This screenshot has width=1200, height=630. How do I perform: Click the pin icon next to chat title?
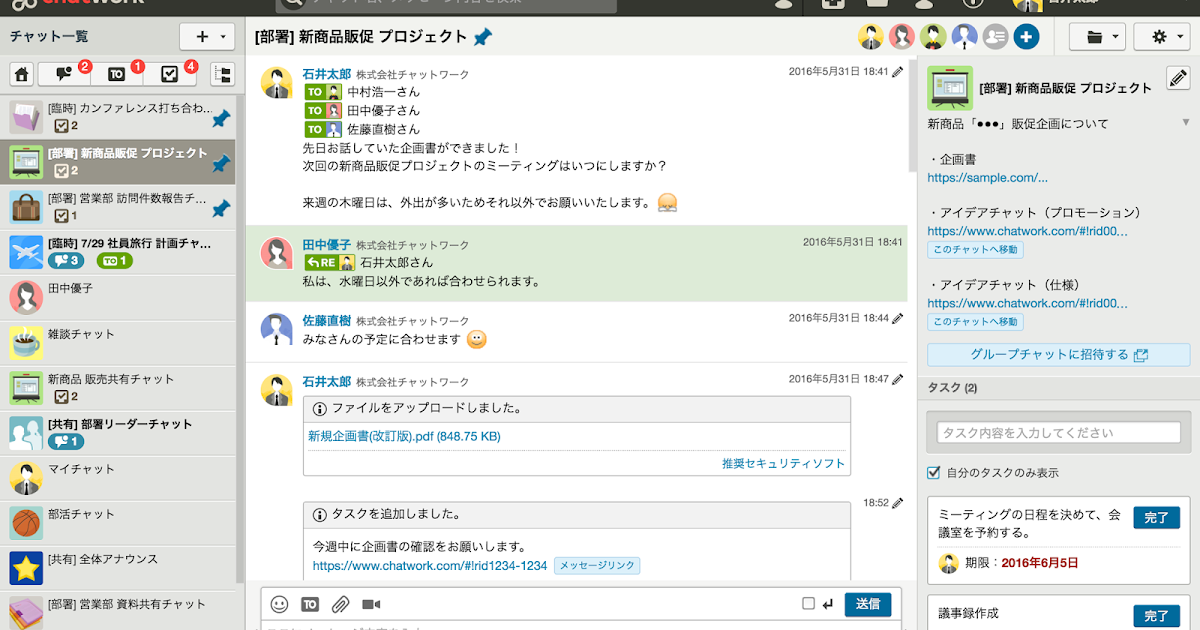pos(483,37)
